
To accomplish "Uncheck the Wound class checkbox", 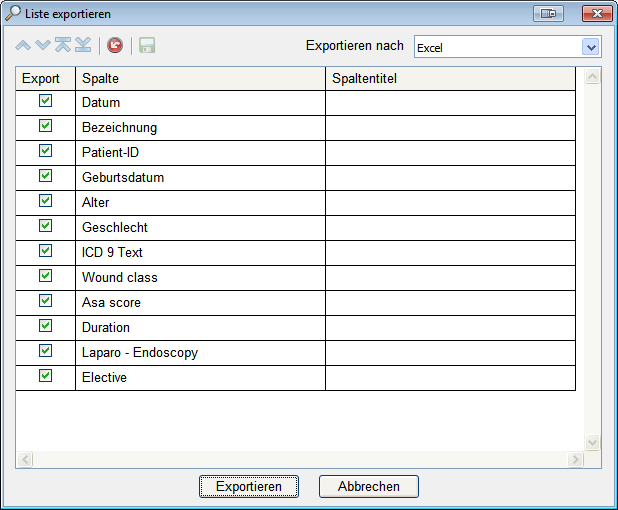I will pos(45,277).
